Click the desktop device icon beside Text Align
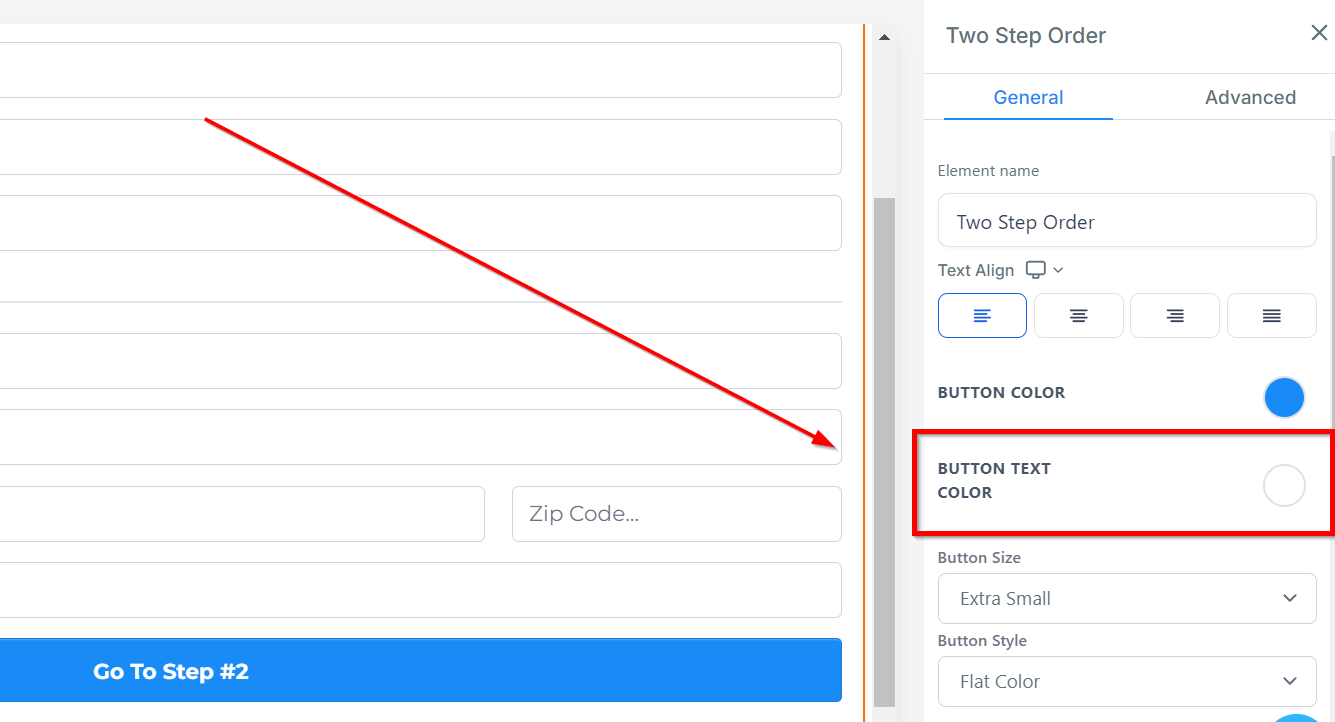The image size is (1335, 722). click(x=1036, y=270)
